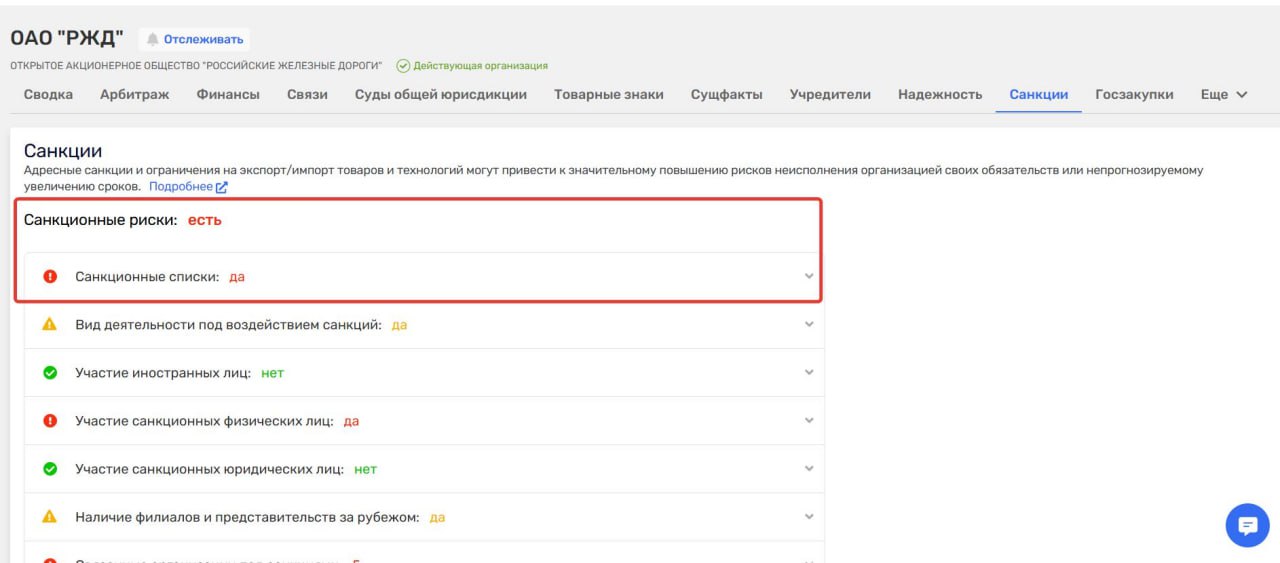Select the Наличие филиалов и представительств row
The image size is (1280, 563).
(x=247, y=517)
